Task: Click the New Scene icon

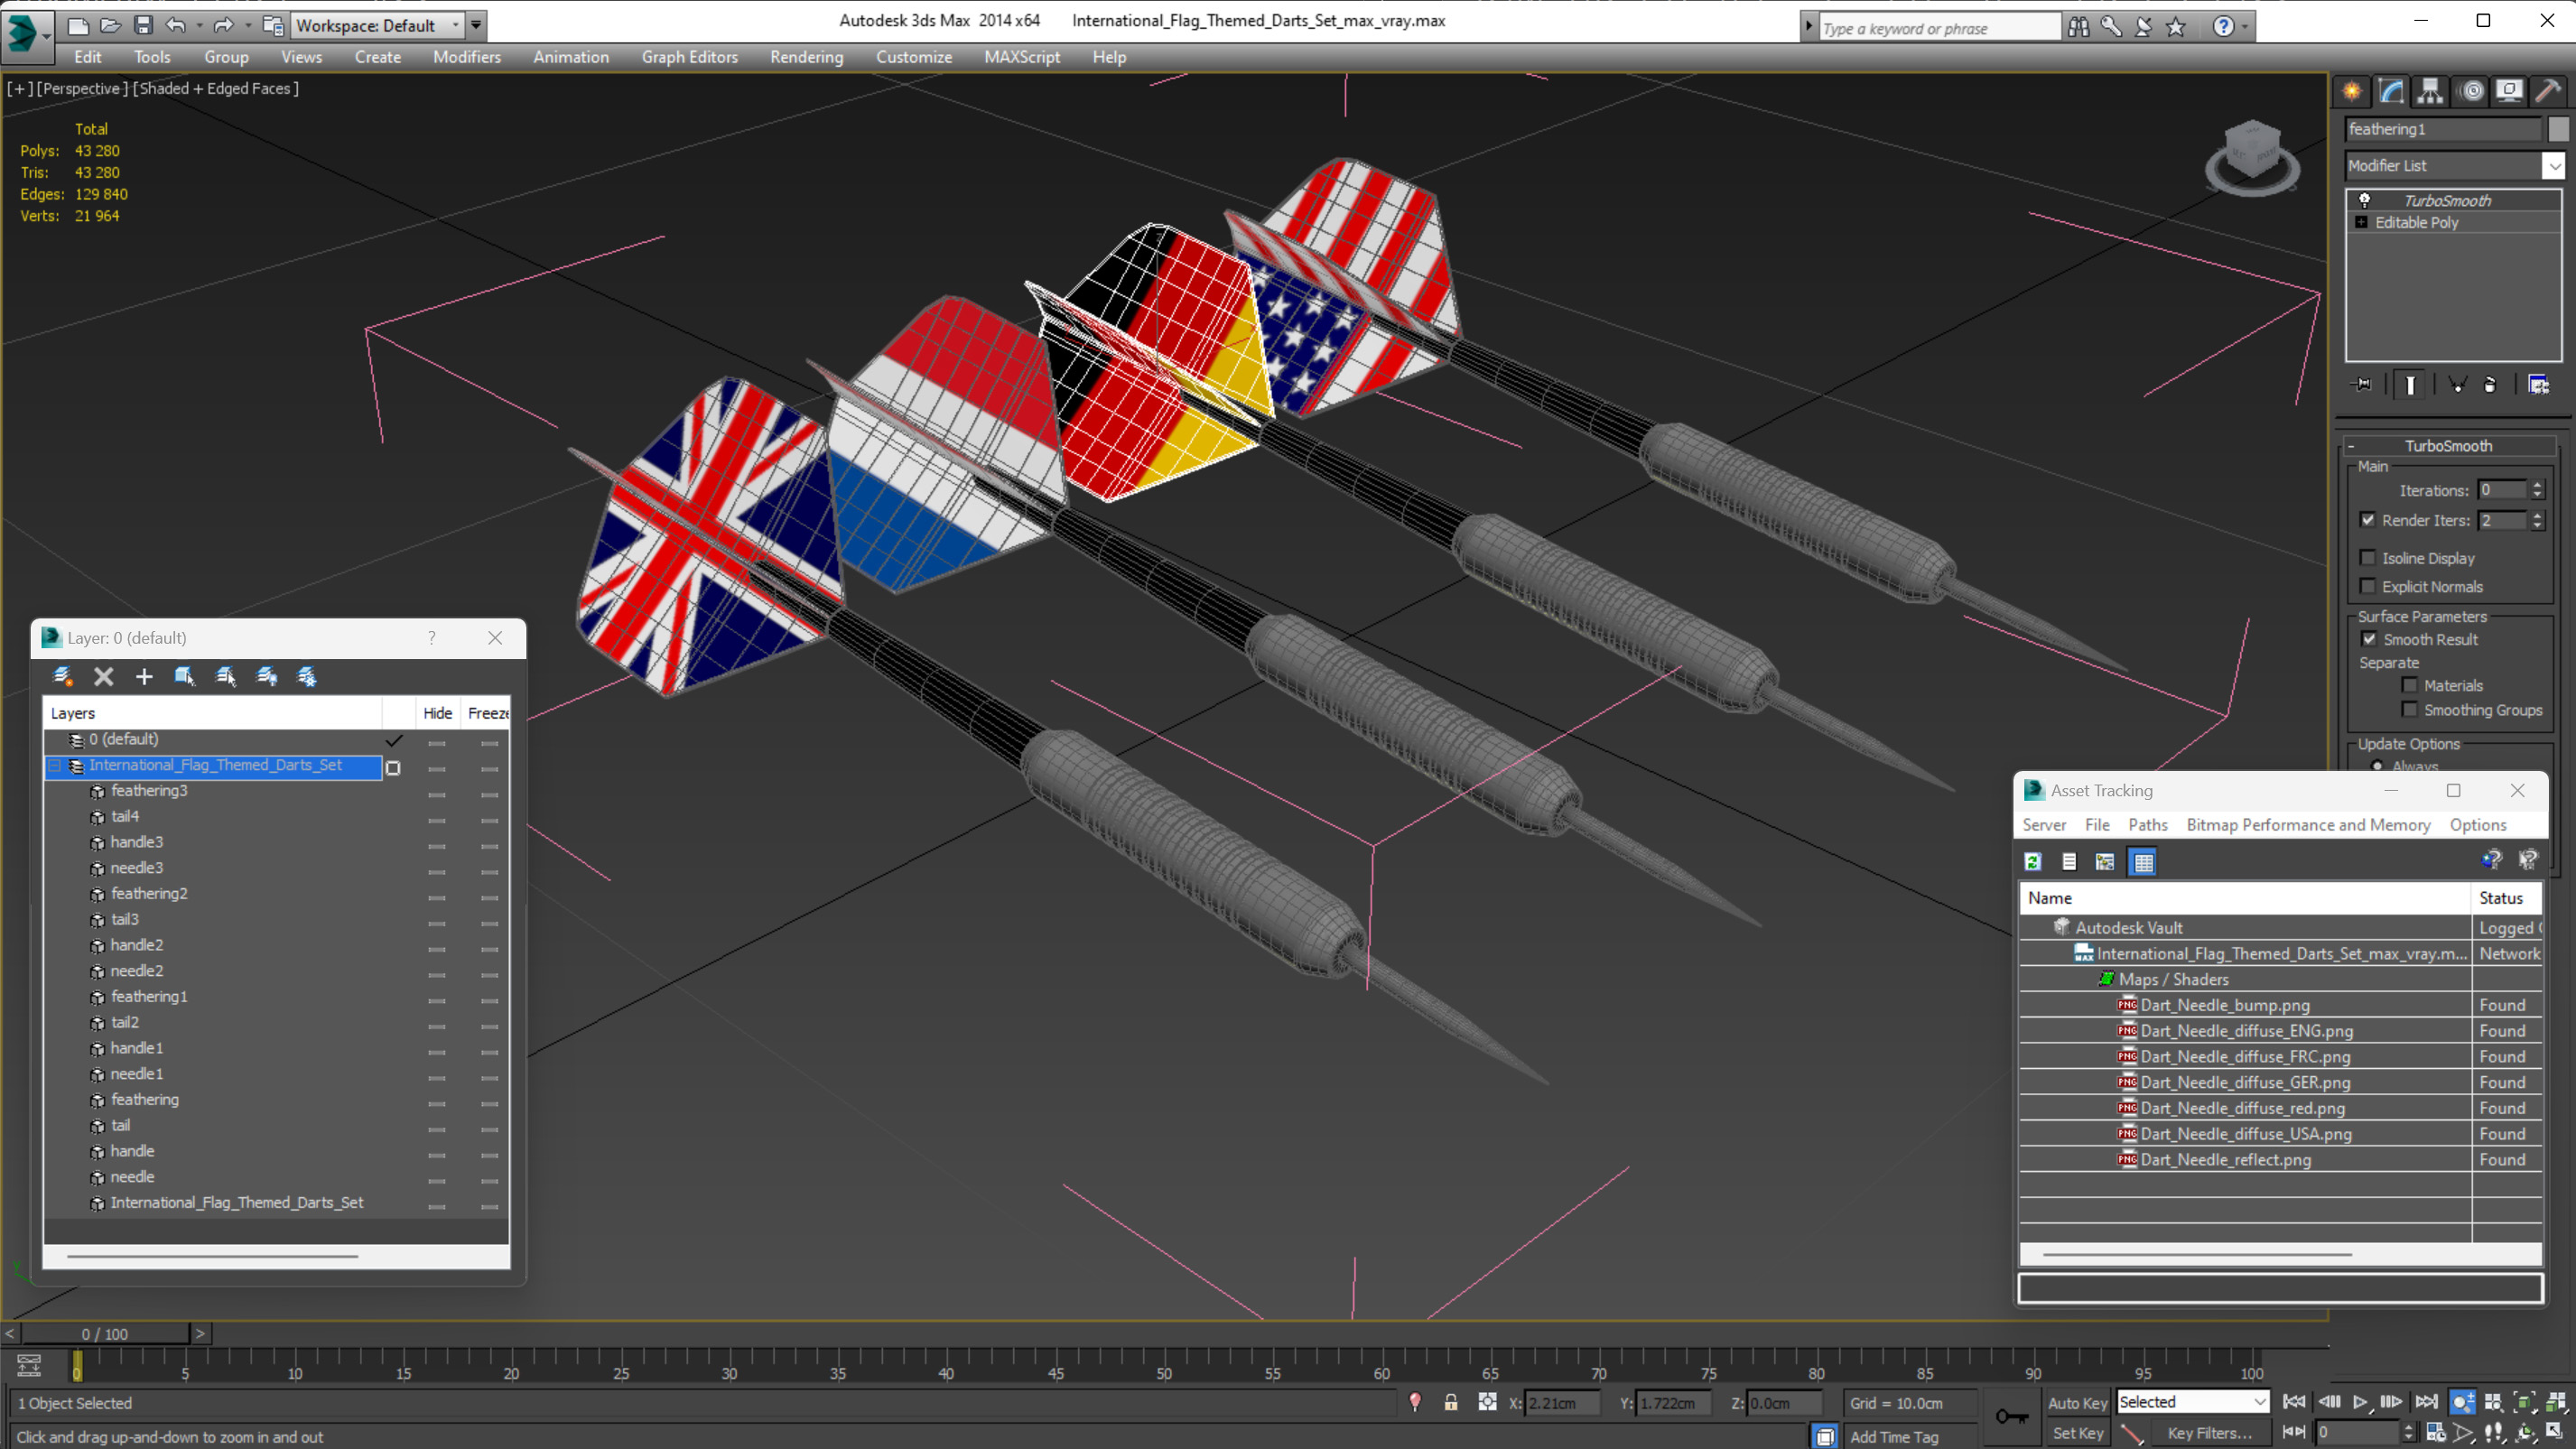Action: pyautogui.click(x=77, y=25)
